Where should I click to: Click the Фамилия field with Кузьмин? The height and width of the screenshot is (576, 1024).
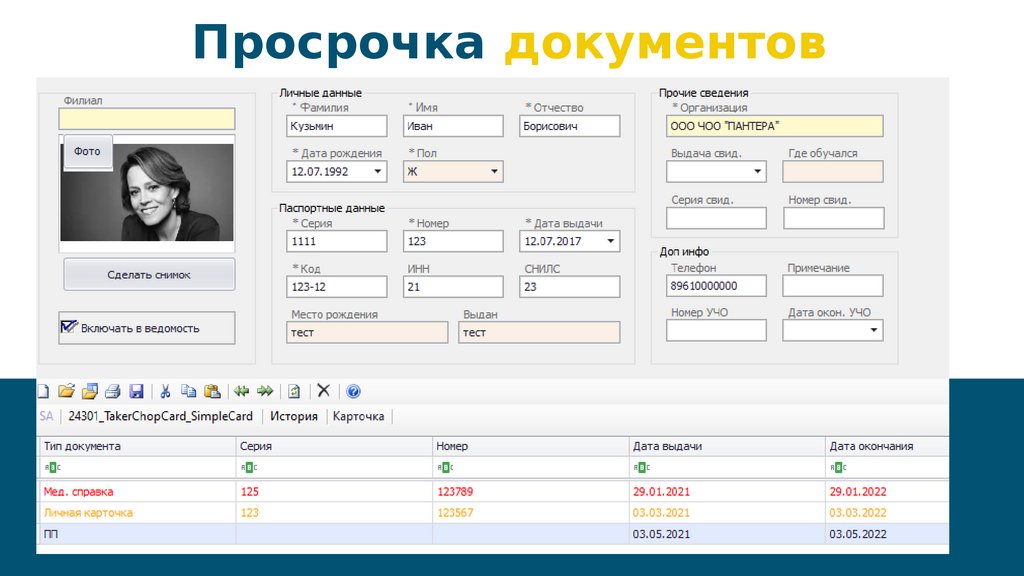[336, 126]
